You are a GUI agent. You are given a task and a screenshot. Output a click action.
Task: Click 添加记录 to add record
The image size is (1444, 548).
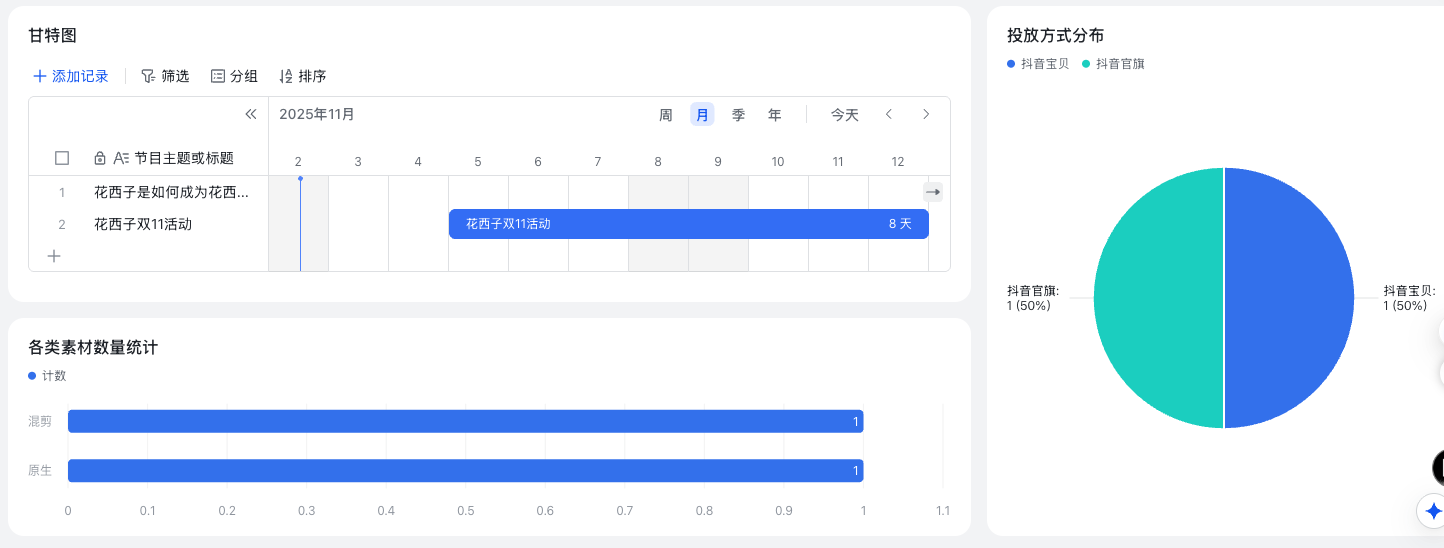(x=70, y=76)
